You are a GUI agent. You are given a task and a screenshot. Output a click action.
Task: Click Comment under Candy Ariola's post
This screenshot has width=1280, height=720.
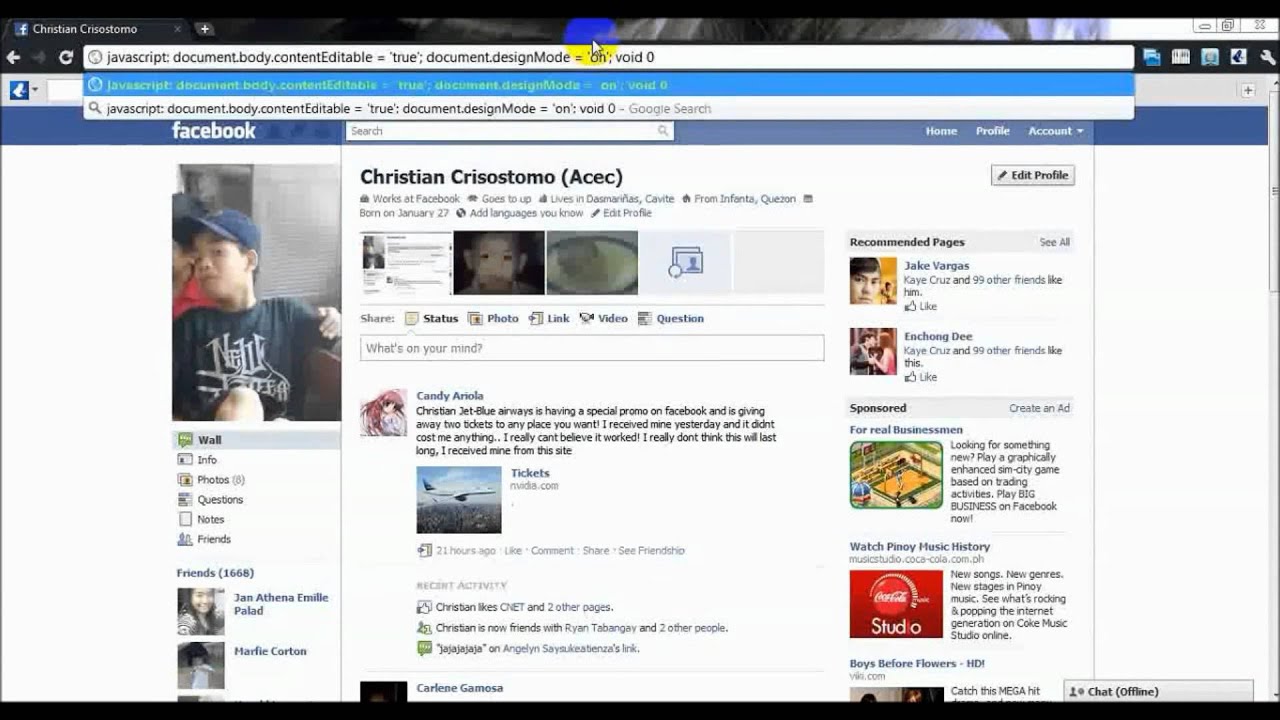click(552, 551)
